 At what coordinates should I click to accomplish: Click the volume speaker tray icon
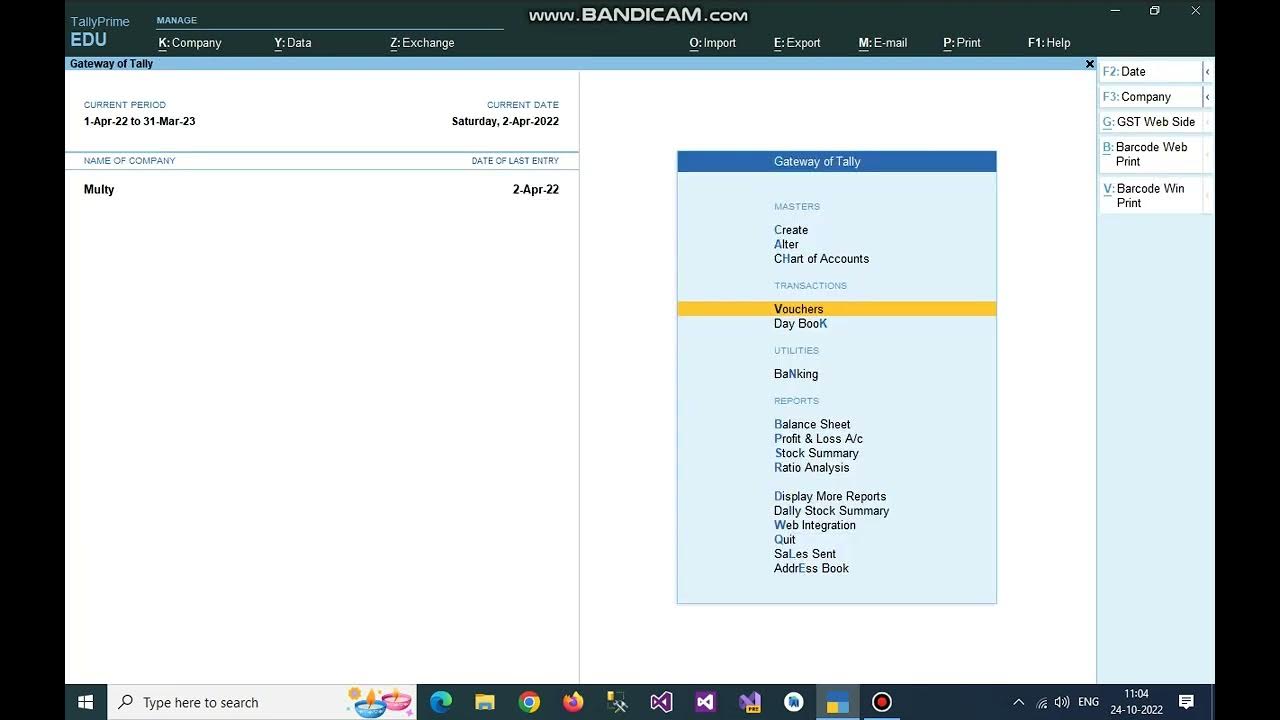1062,702
